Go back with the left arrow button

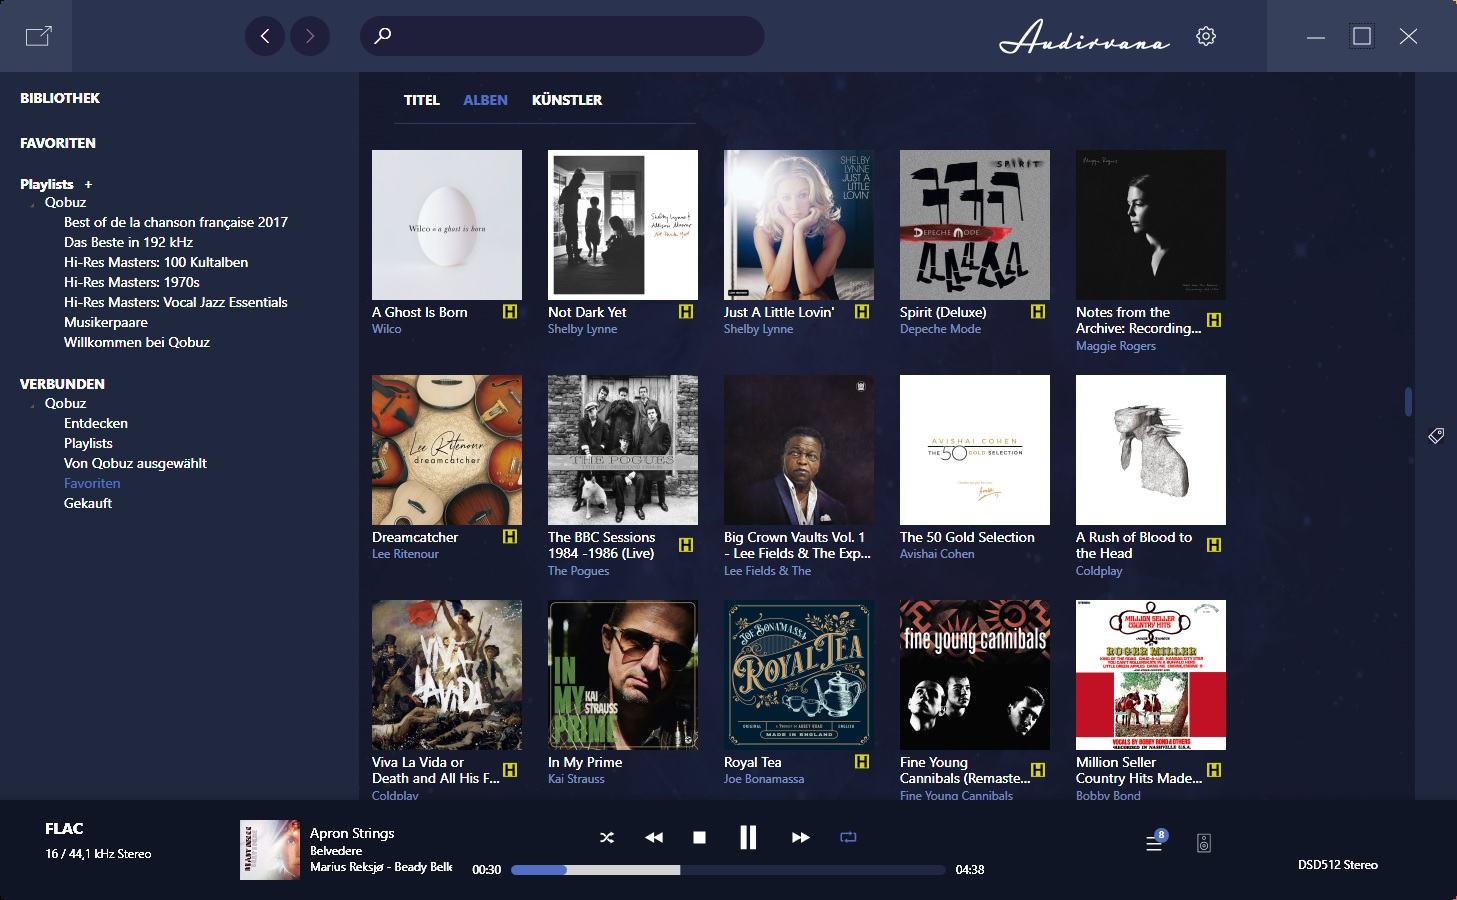click(x=265, y=36)
